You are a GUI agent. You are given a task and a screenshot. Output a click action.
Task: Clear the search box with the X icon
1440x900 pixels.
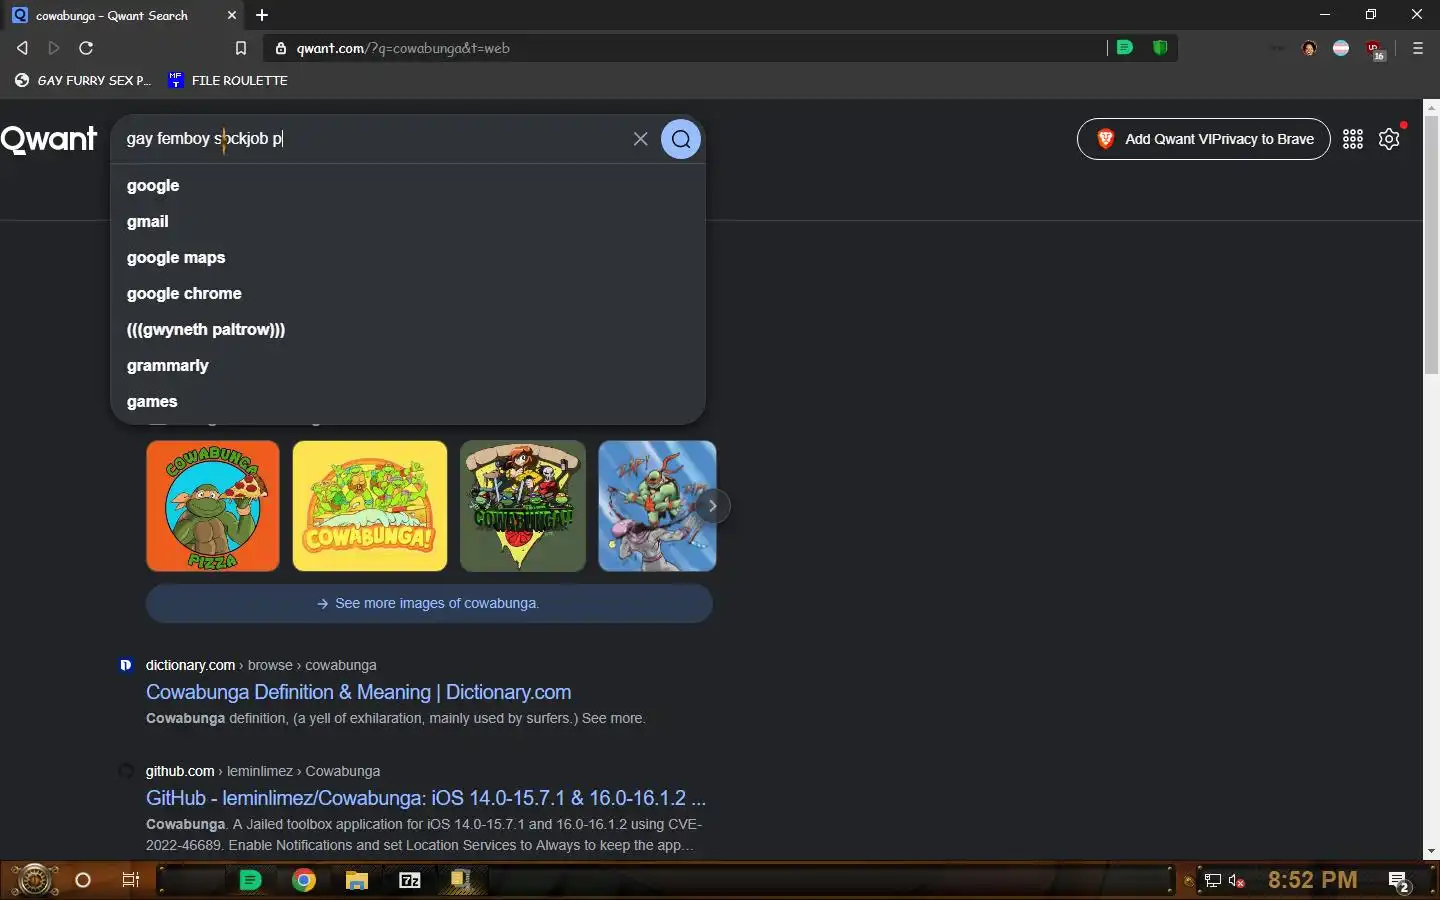pyautogui.click(x=641, y=139)
